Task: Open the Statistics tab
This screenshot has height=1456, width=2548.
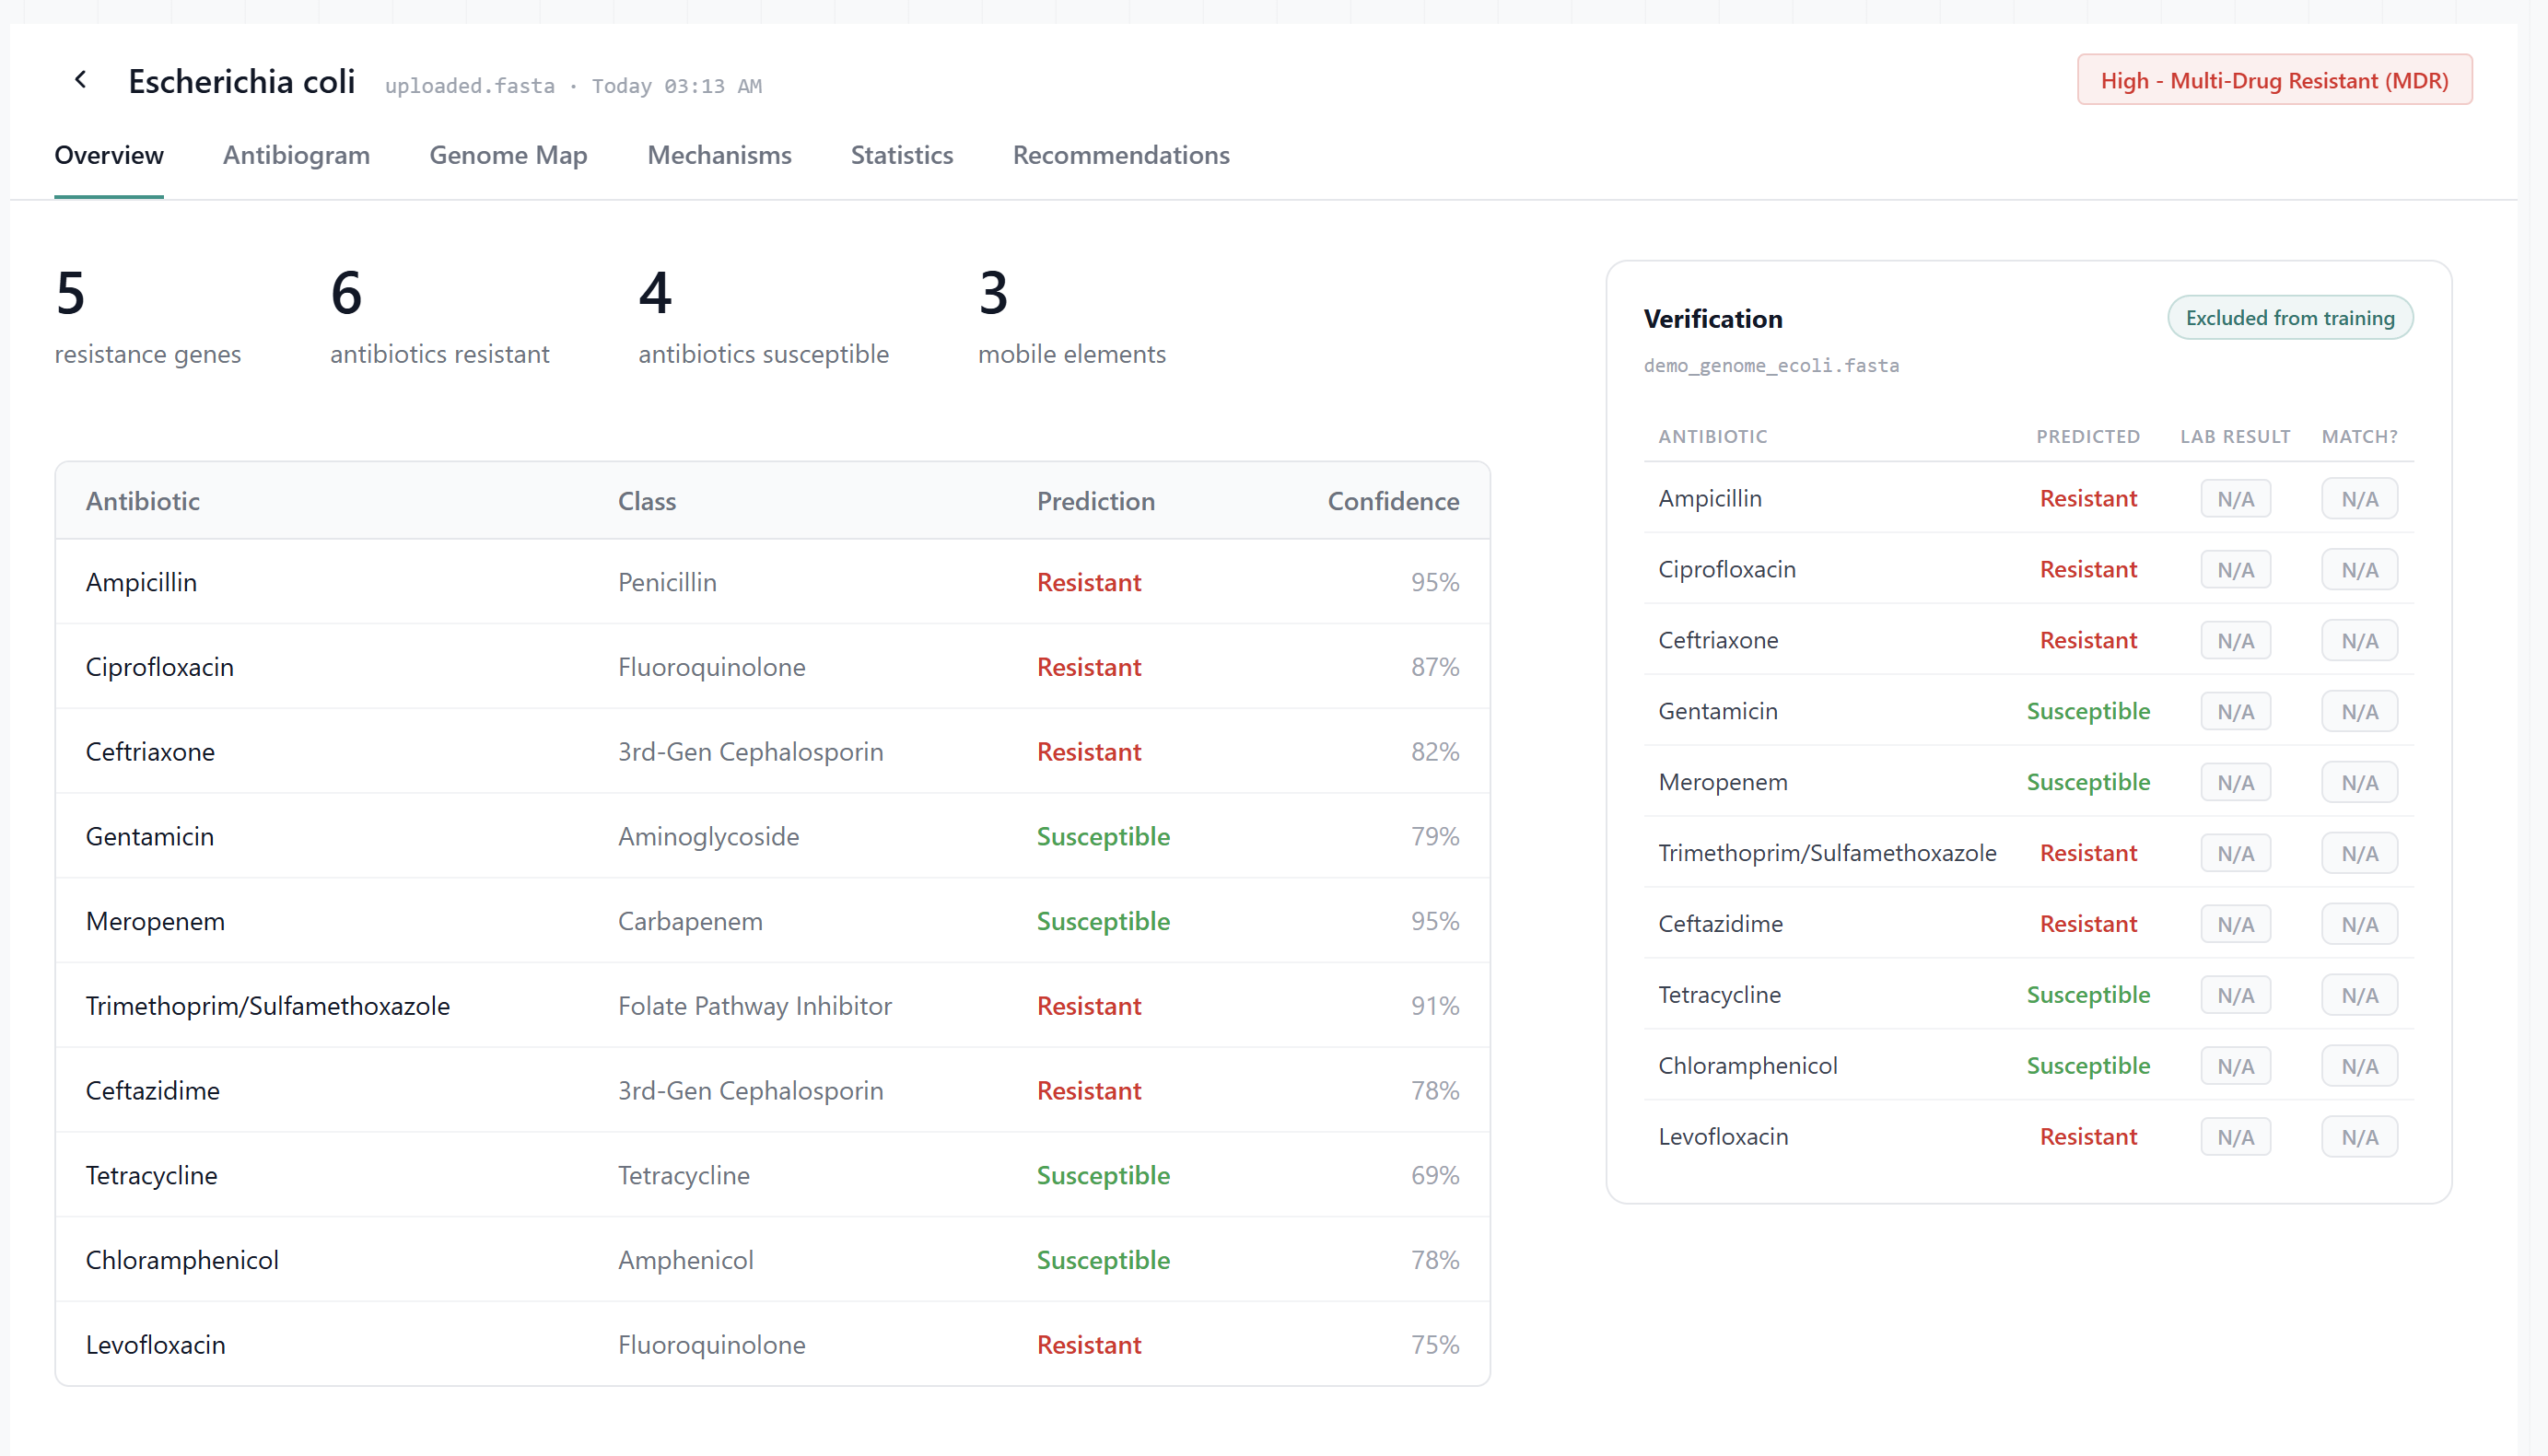Action: tap(901, 155)
